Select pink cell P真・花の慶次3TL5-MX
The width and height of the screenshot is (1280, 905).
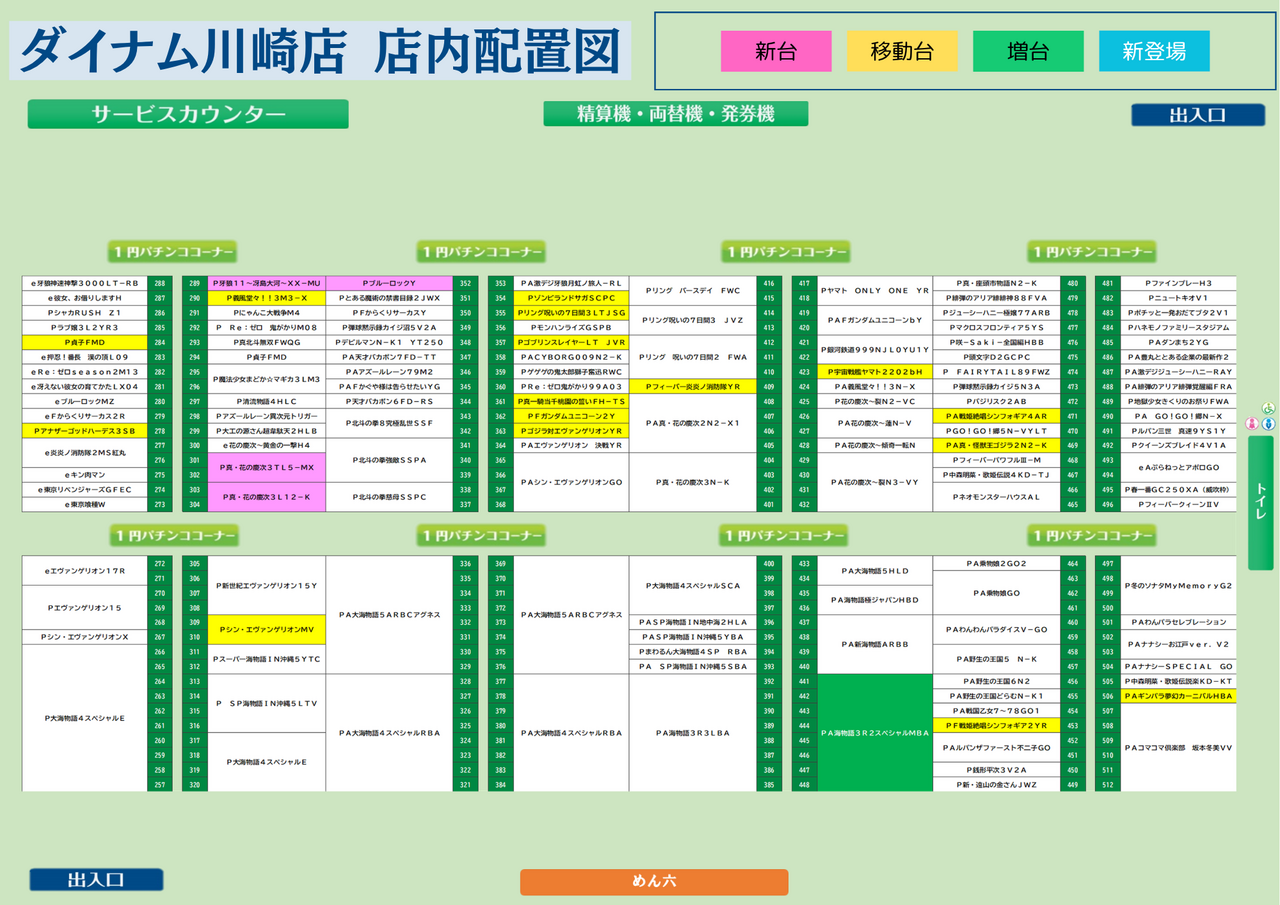point(266,467)
